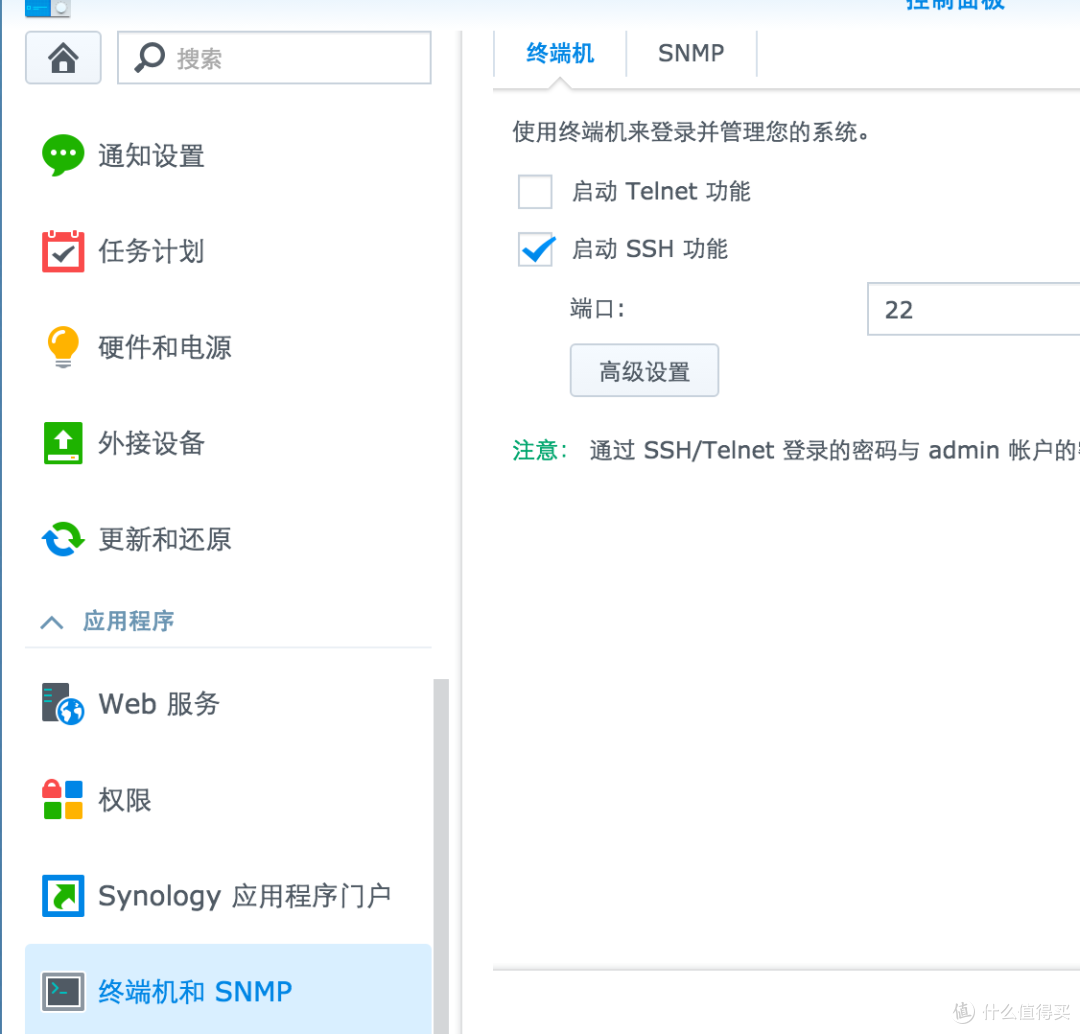Click the package icon at top-left corner
This screenshot has width=1080, height=1034.
(48, 8)
